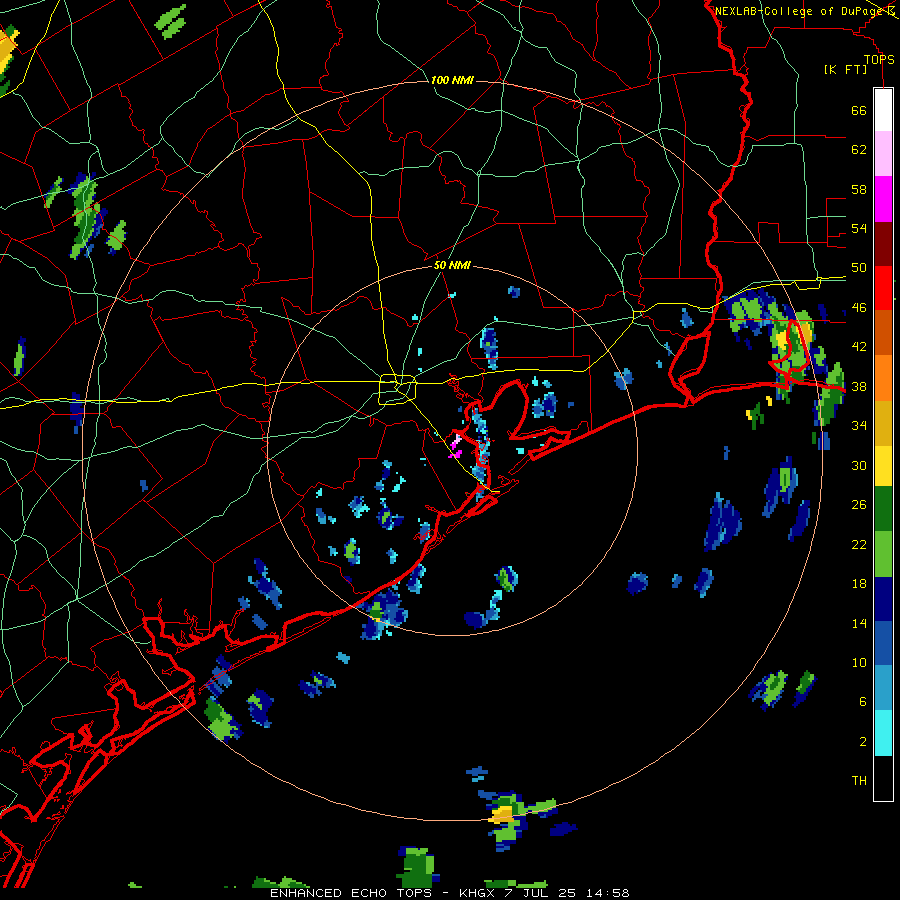Click the "TOPS" legend title
The width and height of the screenshot is (900, 900).
[x=879, y=60]
